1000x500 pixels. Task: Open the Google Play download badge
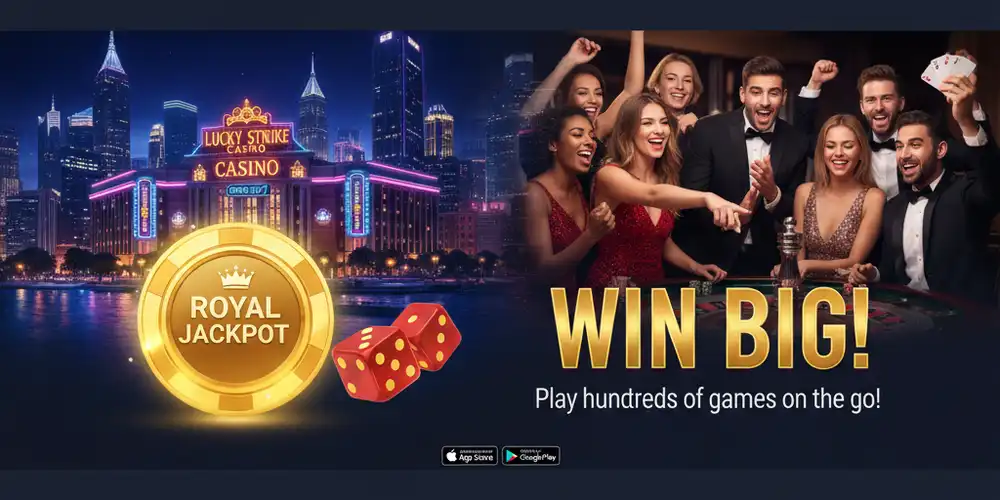pos(531,455)
